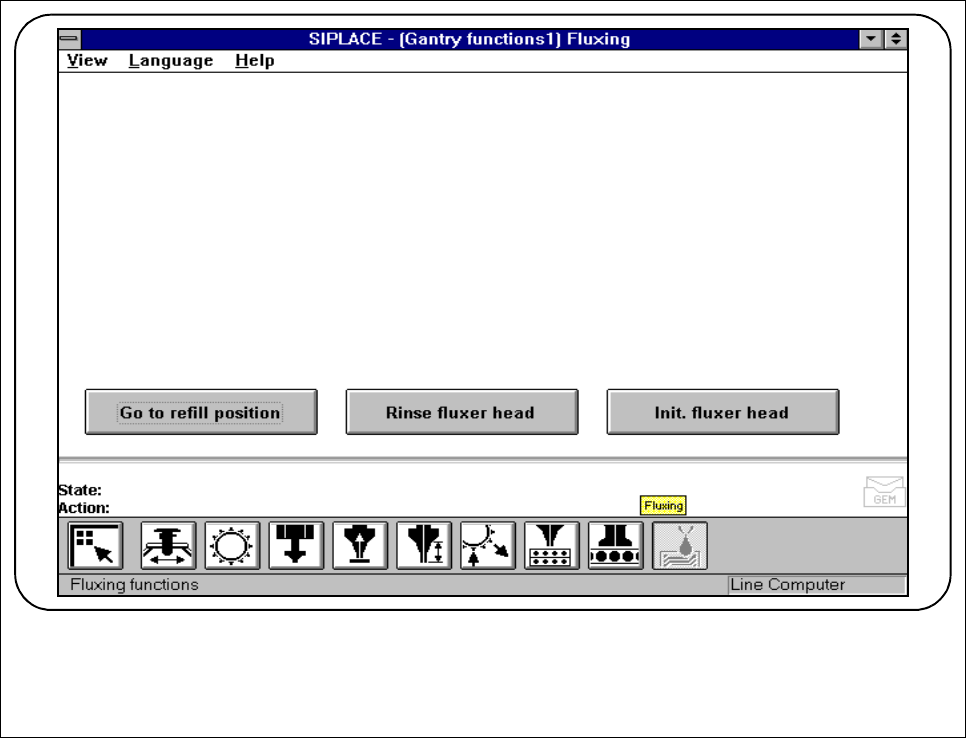966x738 pixels.
Task: Click the Init. fluxer head button
Action: pyautogui.click(x=722, y=412)
